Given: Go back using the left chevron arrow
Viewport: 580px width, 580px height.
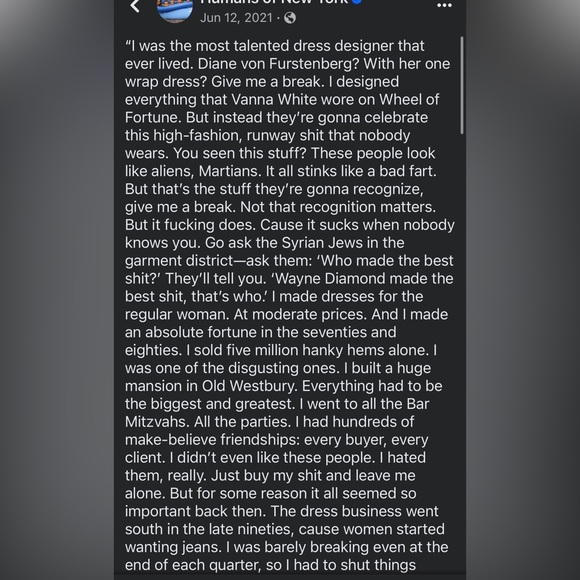Looking at the screenshot, I should (135, 6).
